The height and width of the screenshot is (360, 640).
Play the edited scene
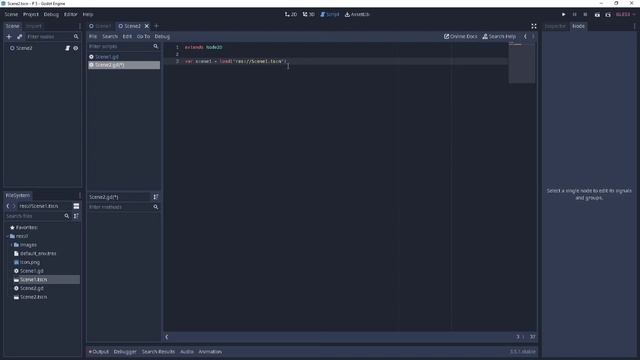597,14
